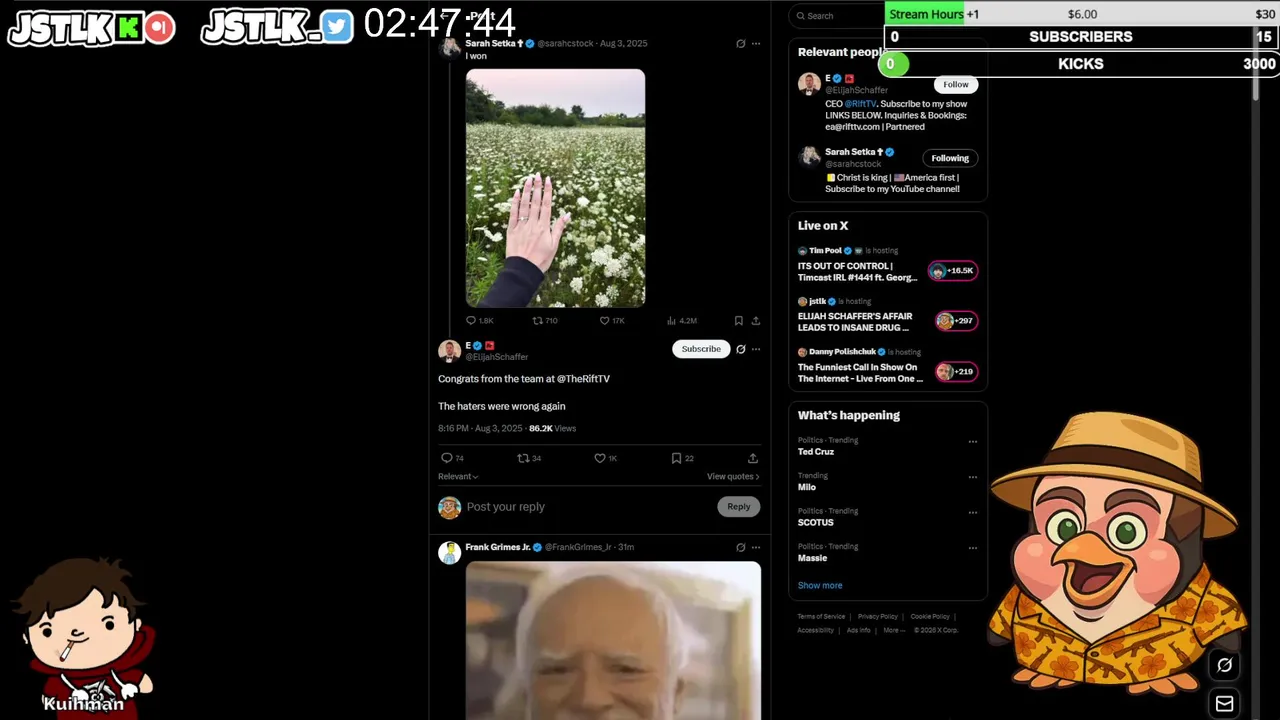Open more options on Frank Grimes Jr. post
The image size is (1280, 720).
(756, 547)
